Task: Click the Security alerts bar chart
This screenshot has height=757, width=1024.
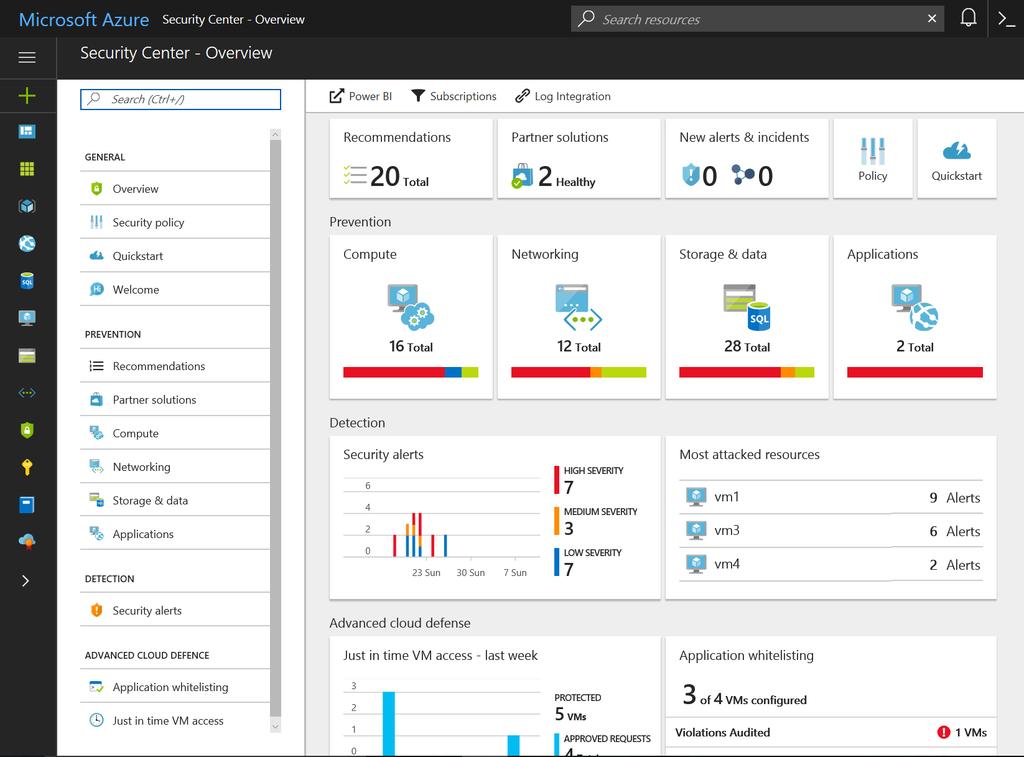Action: pyautogui.click(x=441, y=526)
